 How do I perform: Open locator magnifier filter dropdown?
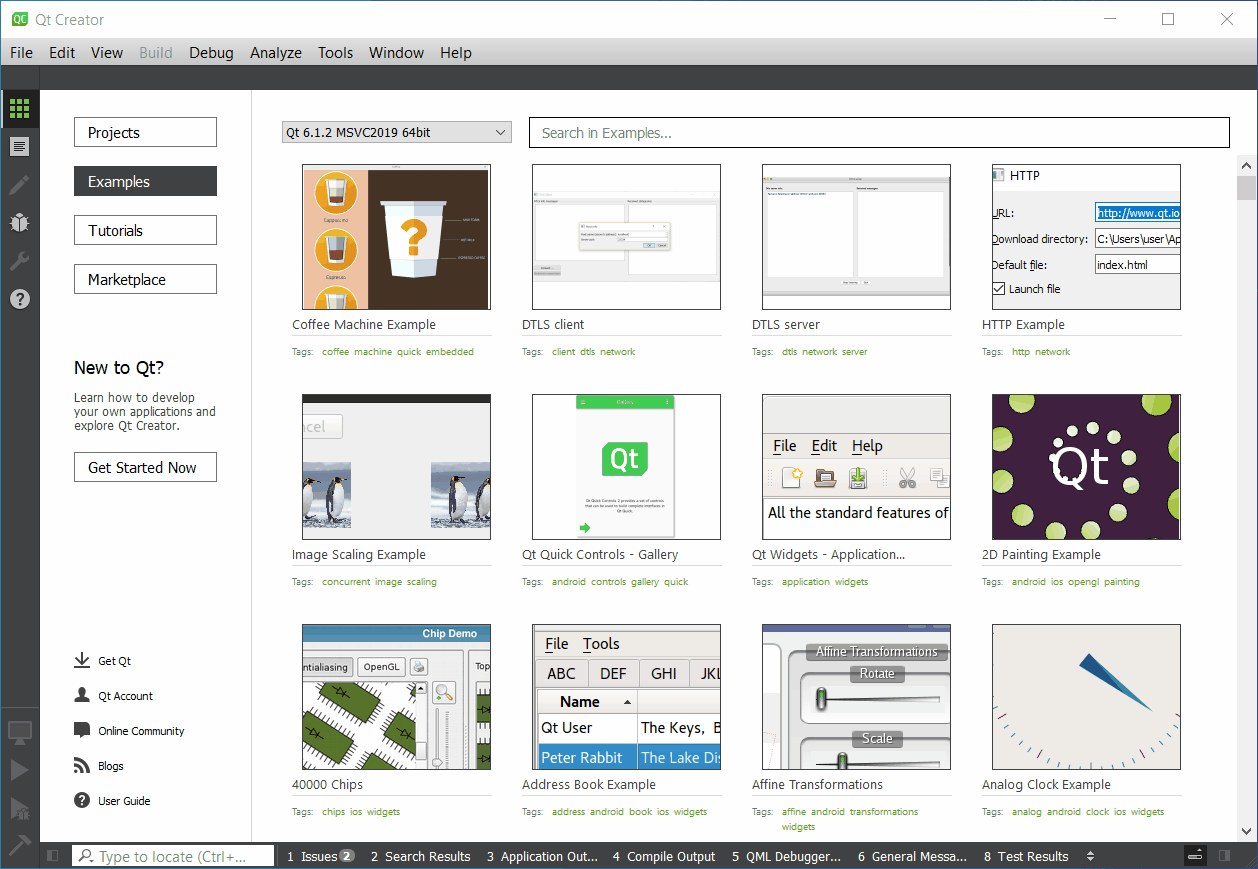tap(86, 856)
